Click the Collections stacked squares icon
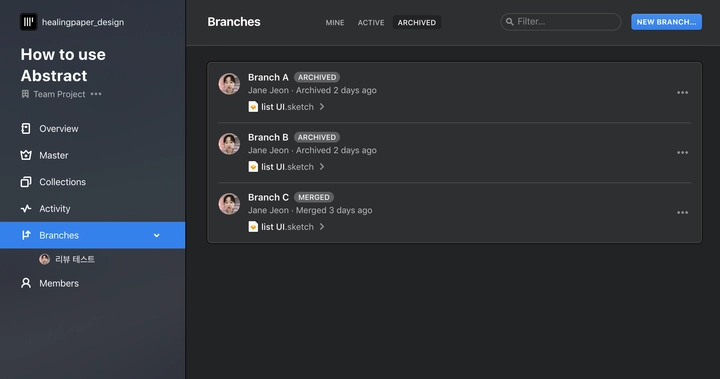The width and height of the screenshot is (720, 379). pyautogui.click(x=26, y=182)
